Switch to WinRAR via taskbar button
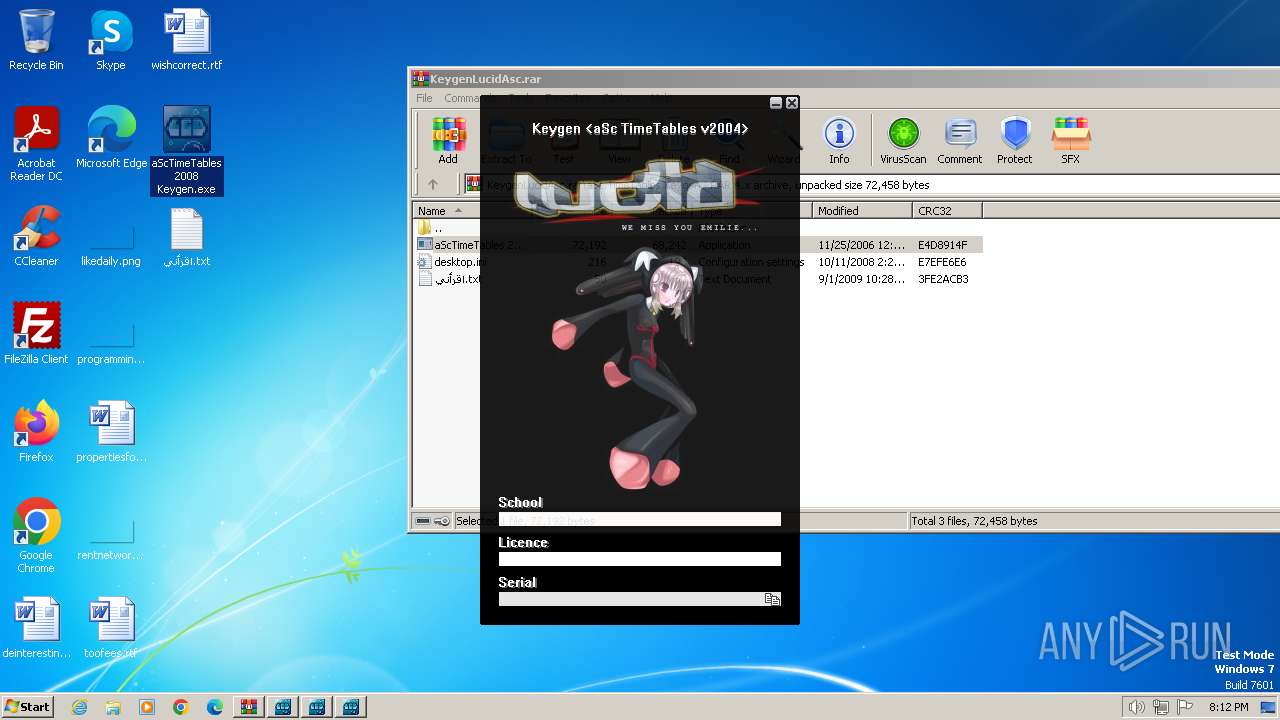The width and height of the screenshot is (1280, 720). click(x=248, y=707)
